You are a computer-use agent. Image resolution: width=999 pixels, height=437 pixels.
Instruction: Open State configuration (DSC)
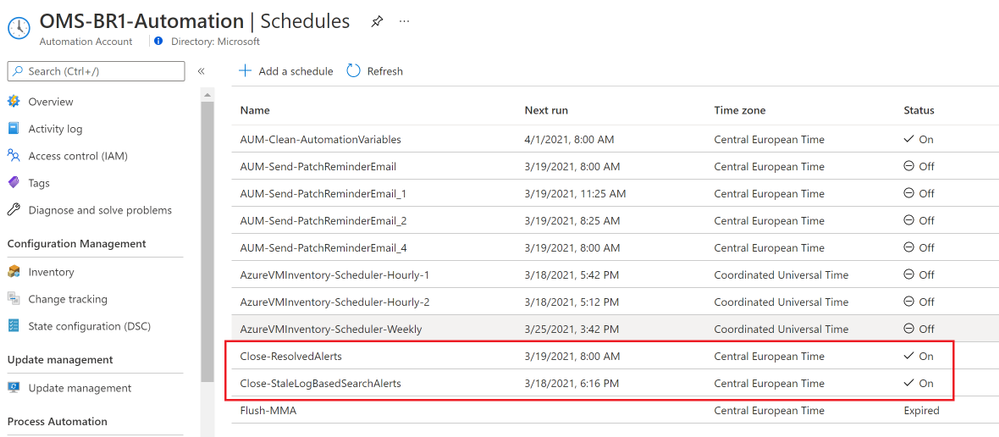tap(89, 326)
